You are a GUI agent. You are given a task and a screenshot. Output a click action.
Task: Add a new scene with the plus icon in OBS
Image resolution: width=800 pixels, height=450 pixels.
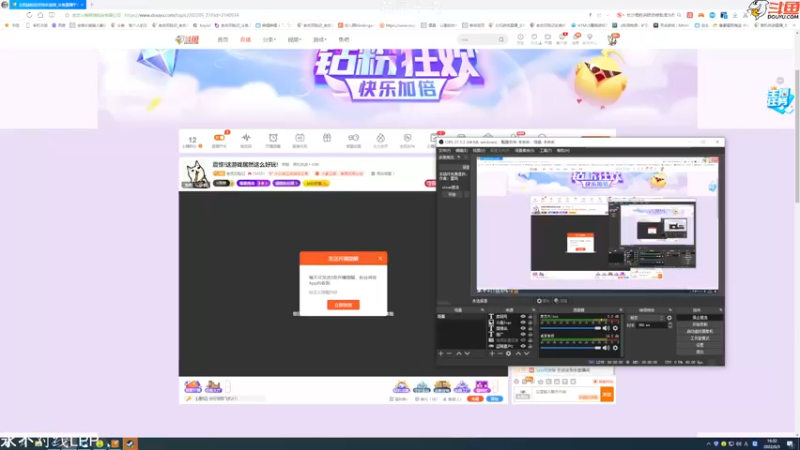point(440,354)
